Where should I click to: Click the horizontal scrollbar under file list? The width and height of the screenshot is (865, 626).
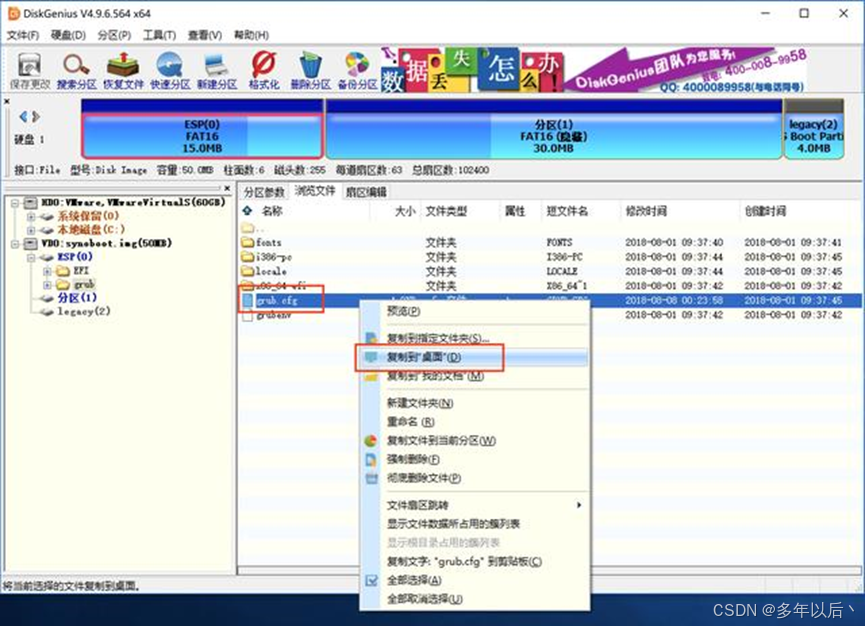coord(549,569)
